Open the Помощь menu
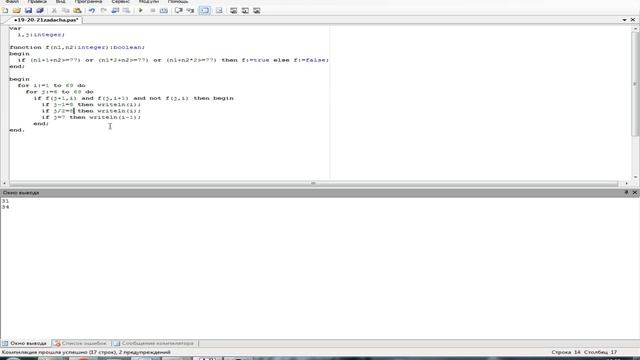The width and height of the screenshot is (640, 360). 178,2
